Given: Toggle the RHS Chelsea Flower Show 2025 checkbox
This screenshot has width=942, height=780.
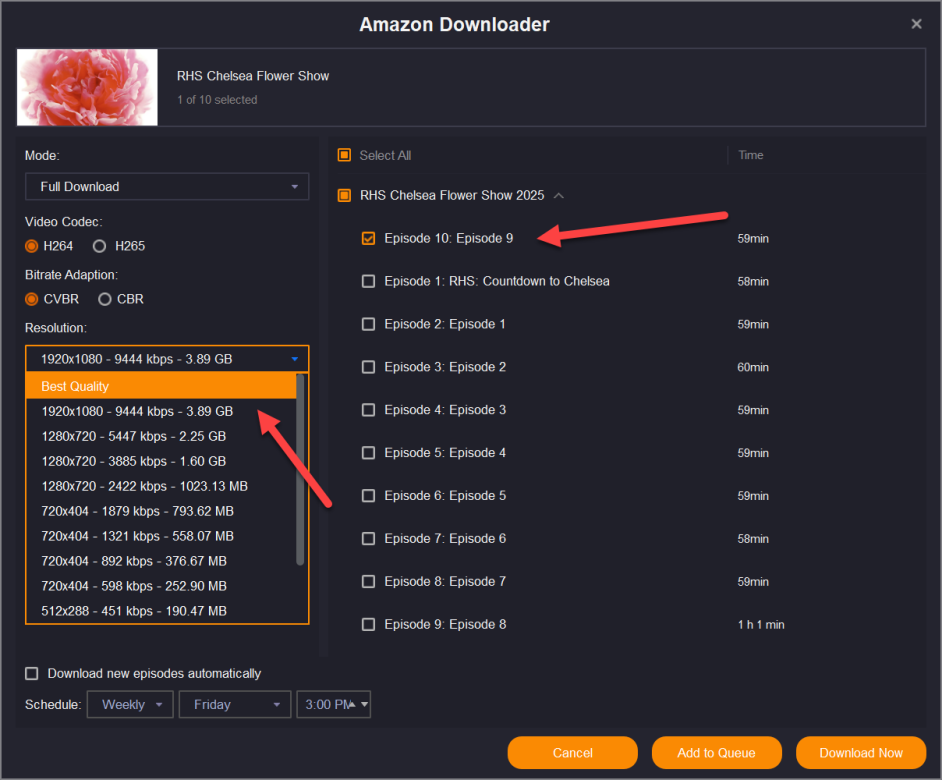Looking at the screenshot, I should coord(344,195).
